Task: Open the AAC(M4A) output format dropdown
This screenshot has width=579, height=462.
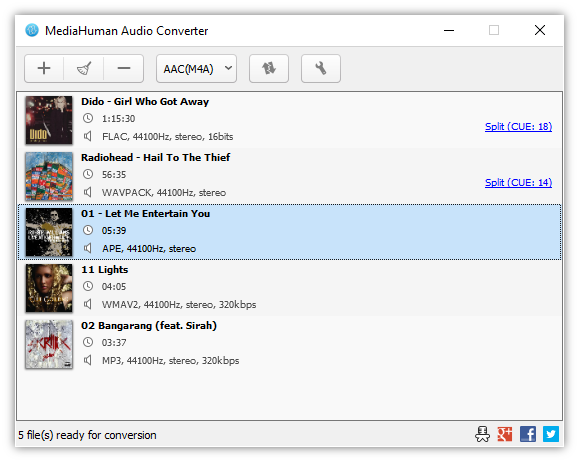Action: pyautogui.click(x=196, y=69)
